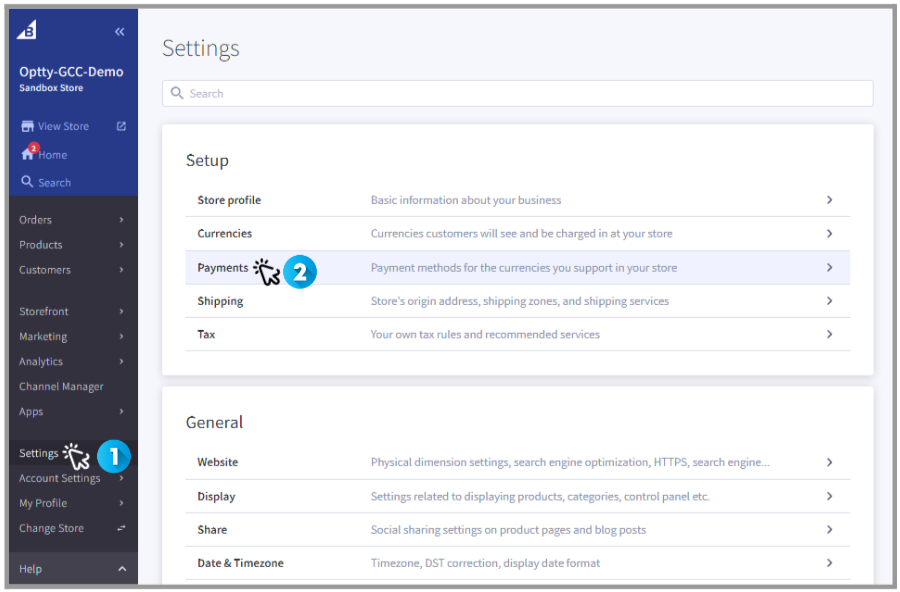Open the Store profile settings
The width and height of the screenshot is (900, 592).
(229, 200)
